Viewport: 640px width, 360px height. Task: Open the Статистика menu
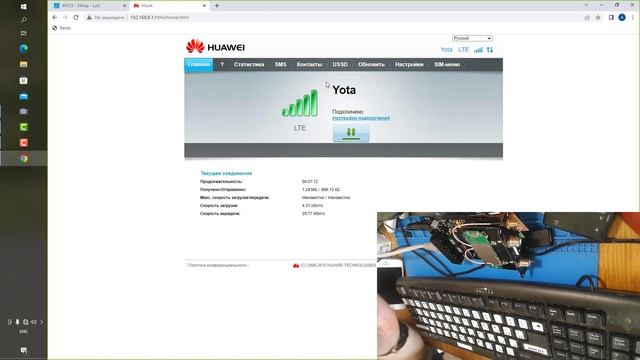(249, 64)
